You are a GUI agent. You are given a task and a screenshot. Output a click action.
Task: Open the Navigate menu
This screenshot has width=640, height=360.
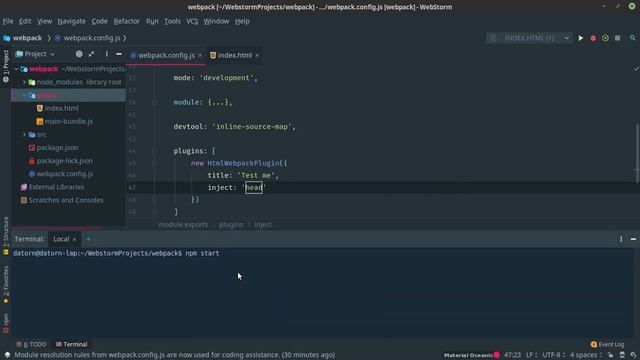71,21
